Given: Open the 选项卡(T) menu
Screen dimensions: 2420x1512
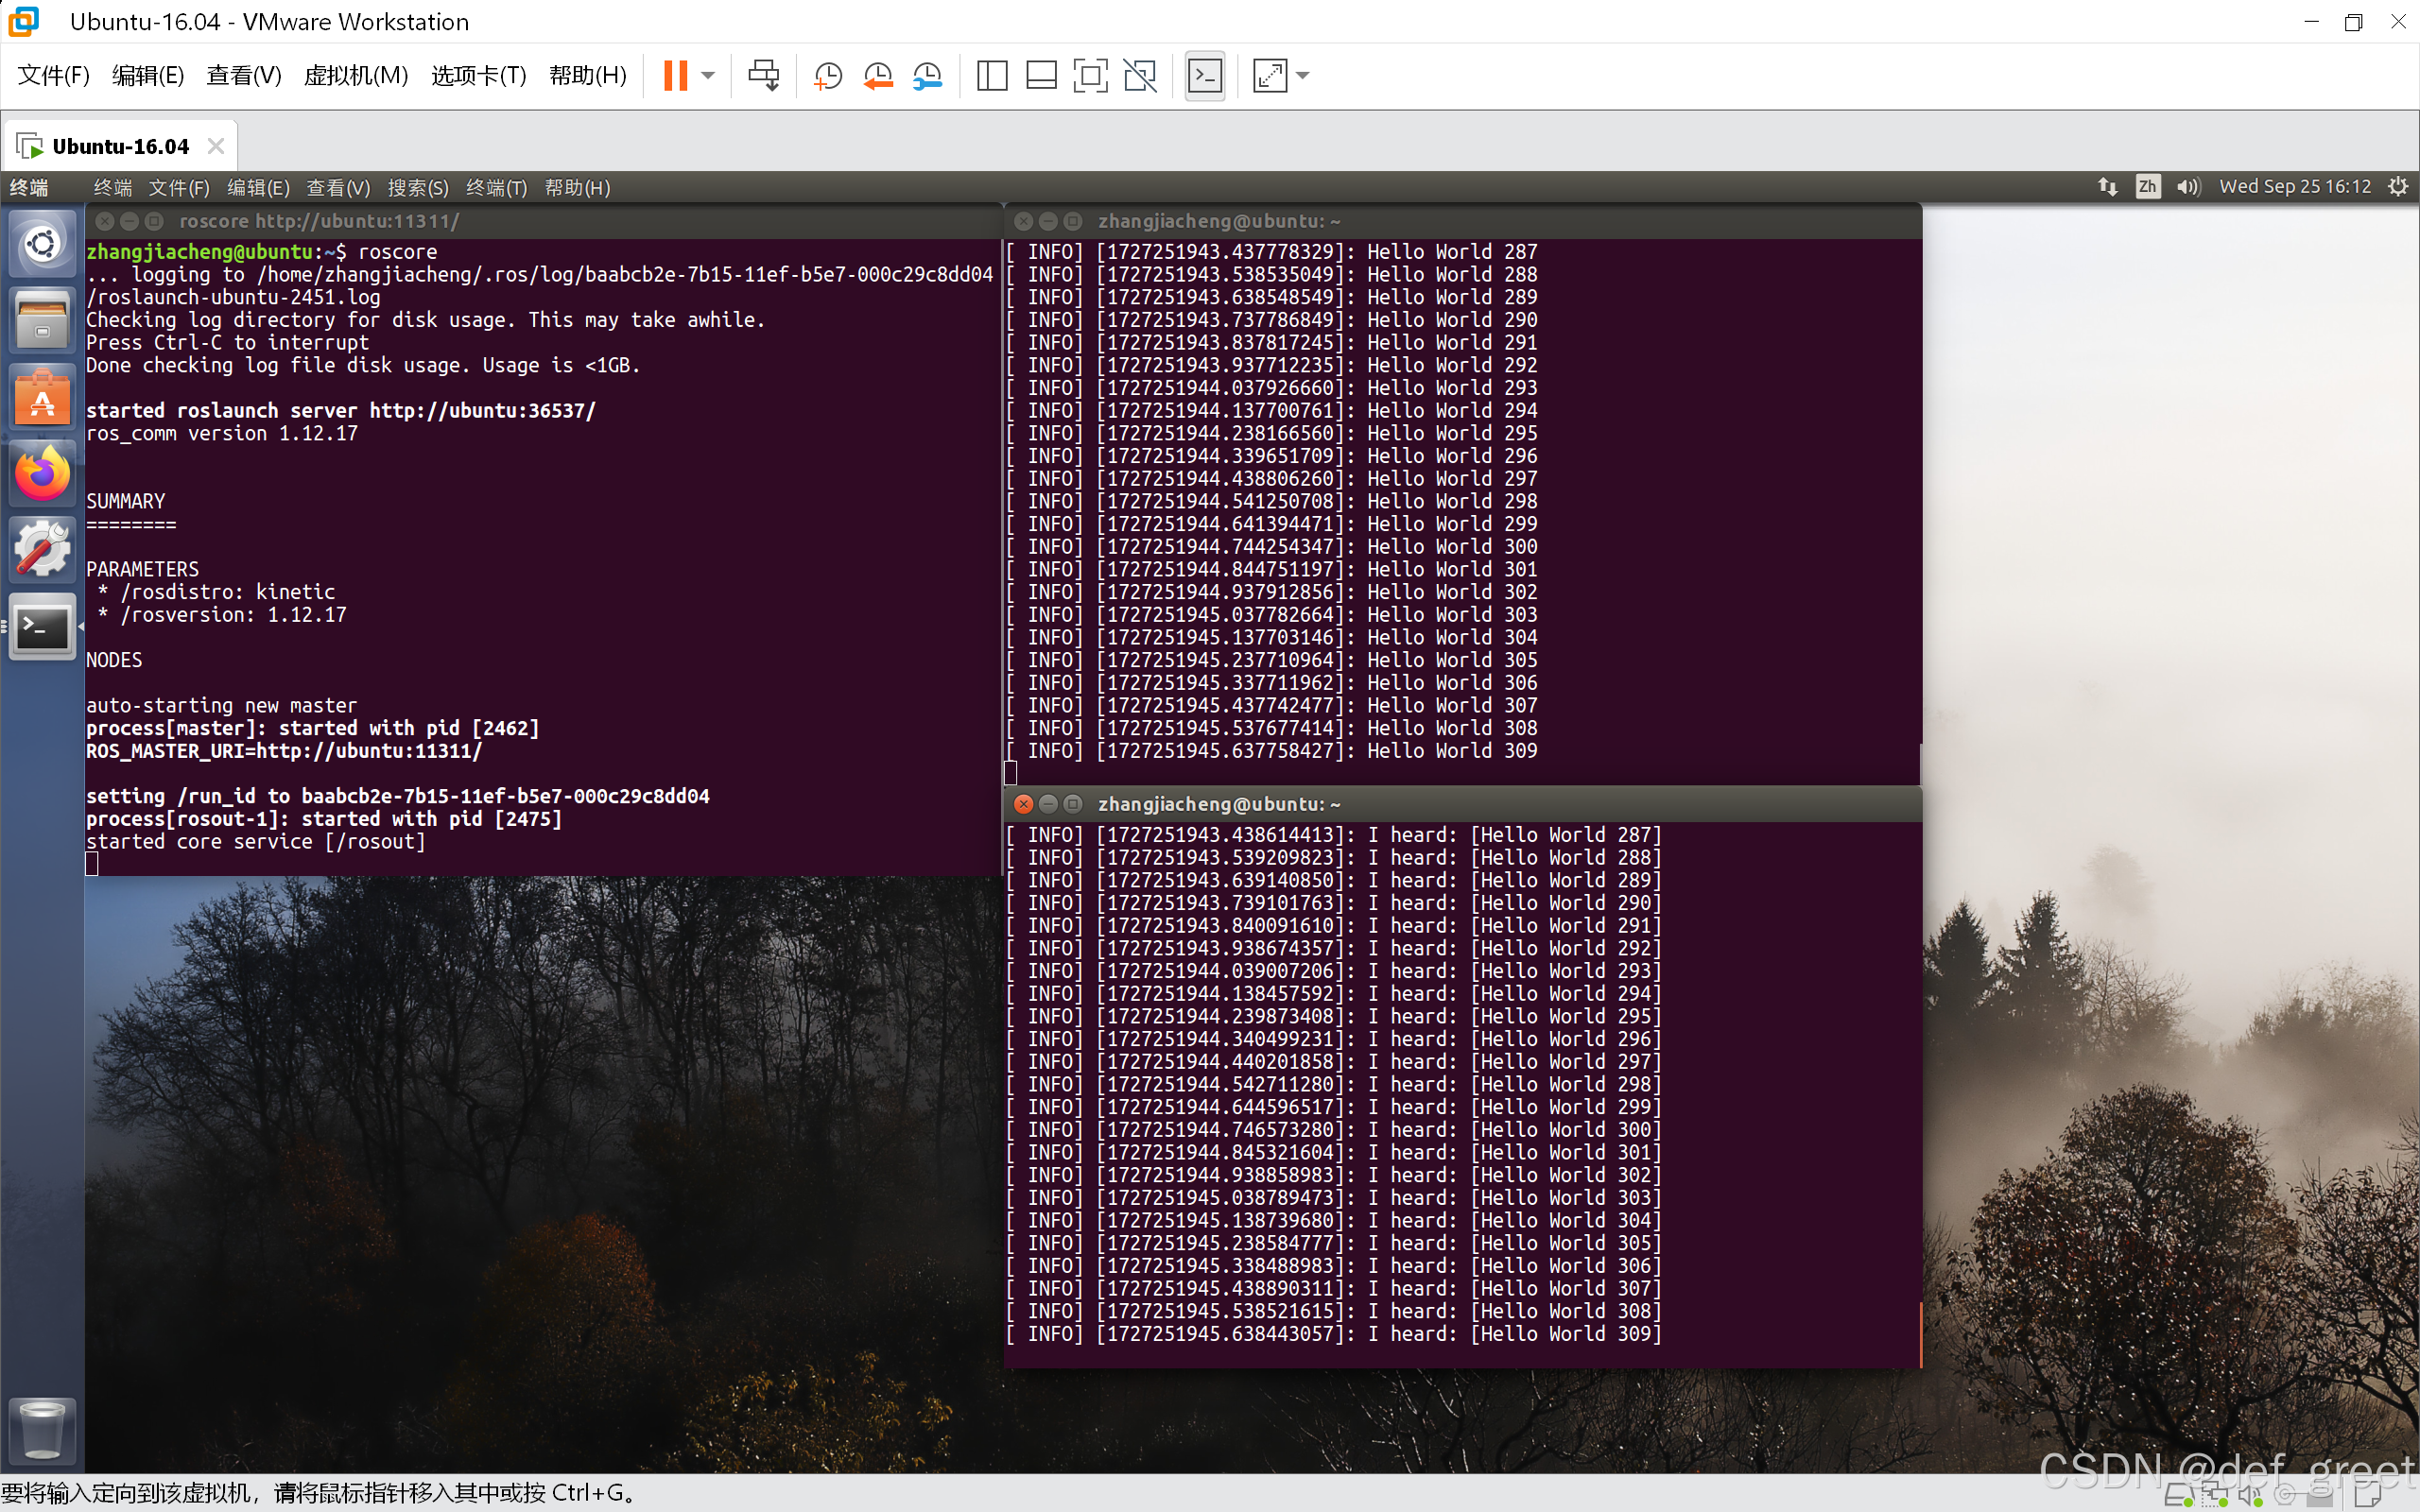Looking at the screenshot, I should click(x=478, y=75).
